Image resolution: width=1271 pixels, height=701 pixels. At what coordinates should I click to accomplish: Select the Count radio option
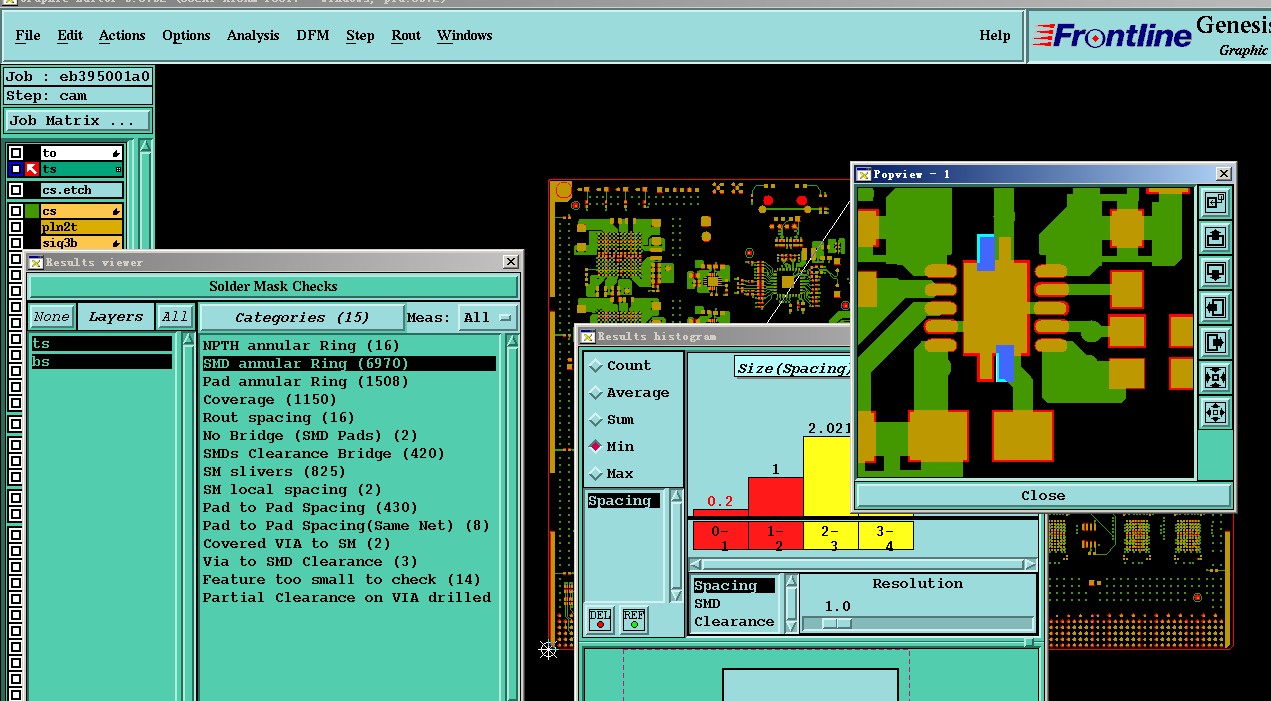click(x=621, y=366)
